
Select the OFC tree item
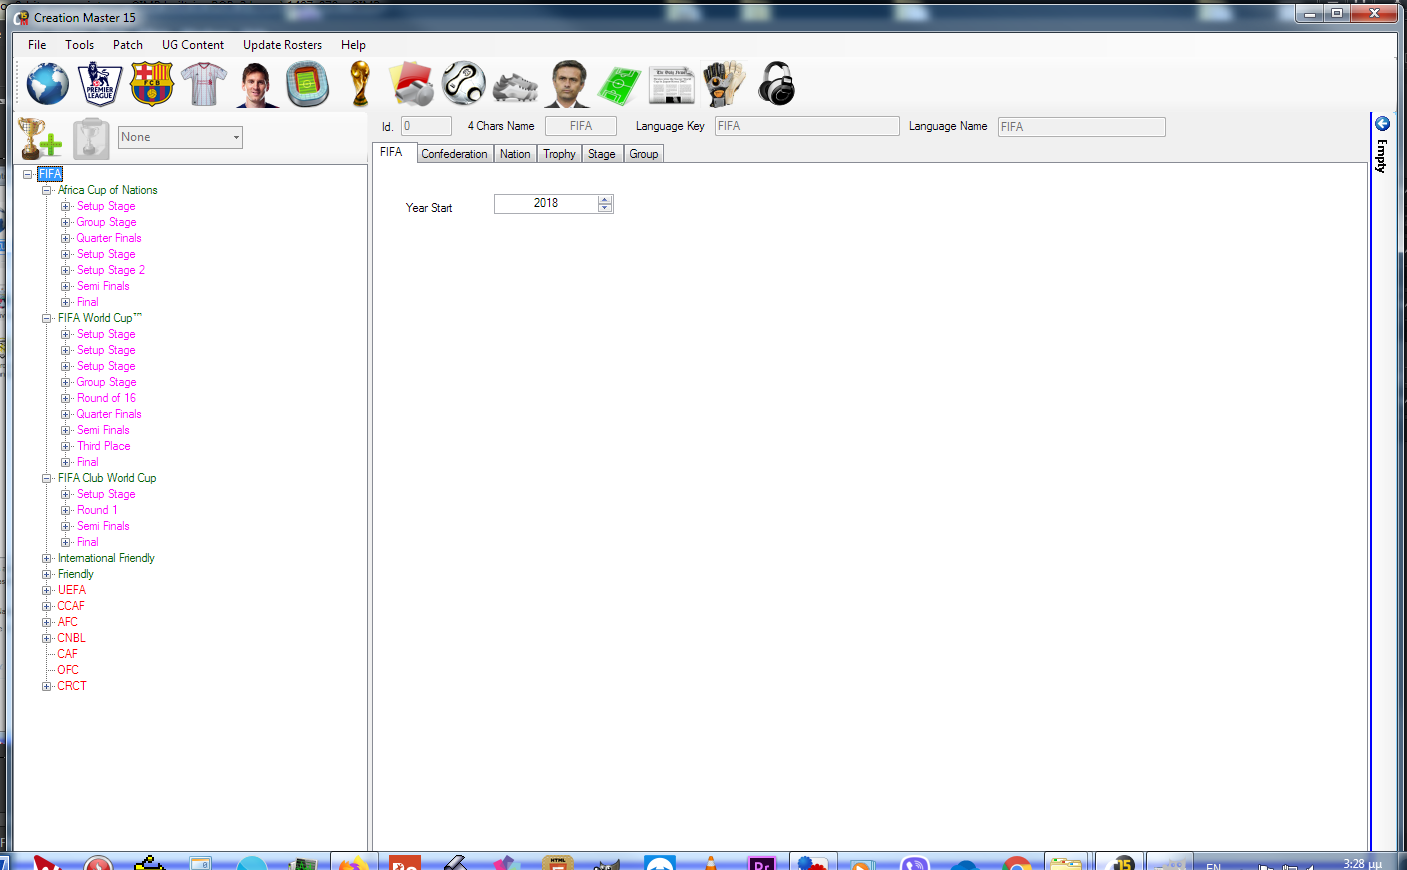(68, 670)
